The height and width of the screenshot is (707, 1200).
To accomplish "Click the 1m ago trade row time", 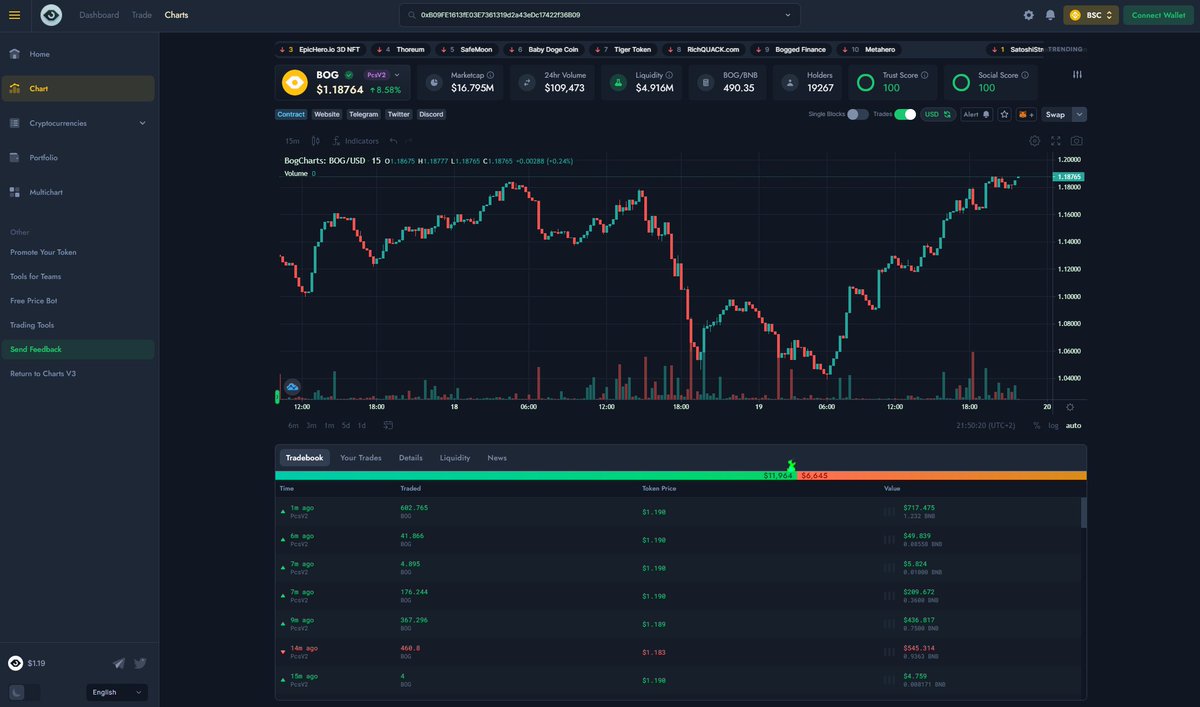I will coord(302,508).
